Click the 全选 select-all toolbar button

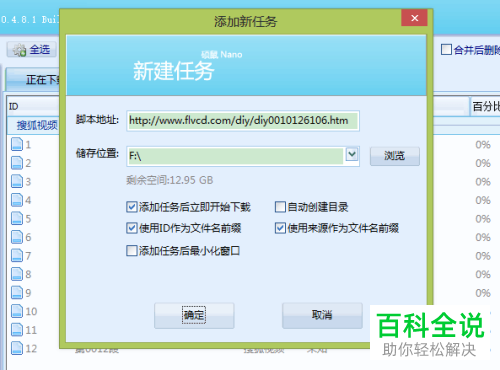pos(32,50)
